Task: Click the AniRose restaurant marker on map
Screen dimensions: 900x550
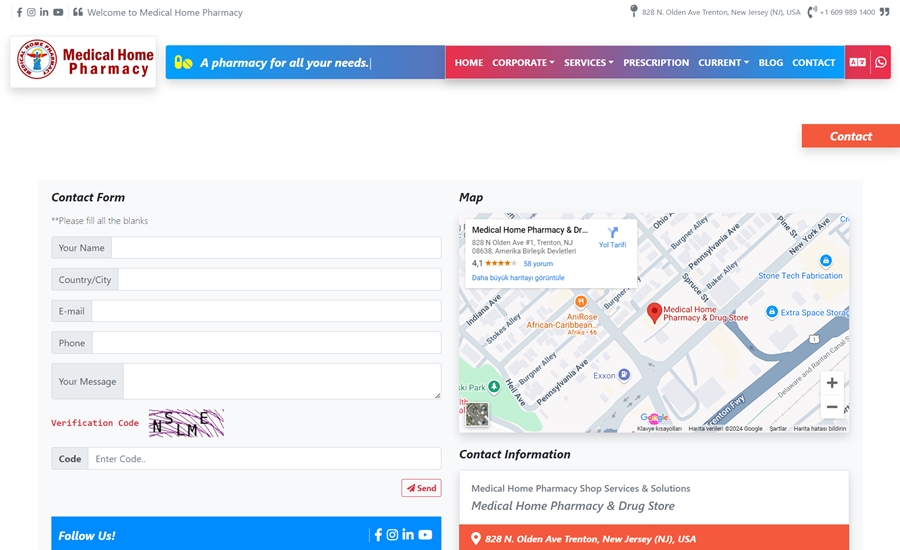Action: pyautogui.click(x=581, y=301)
